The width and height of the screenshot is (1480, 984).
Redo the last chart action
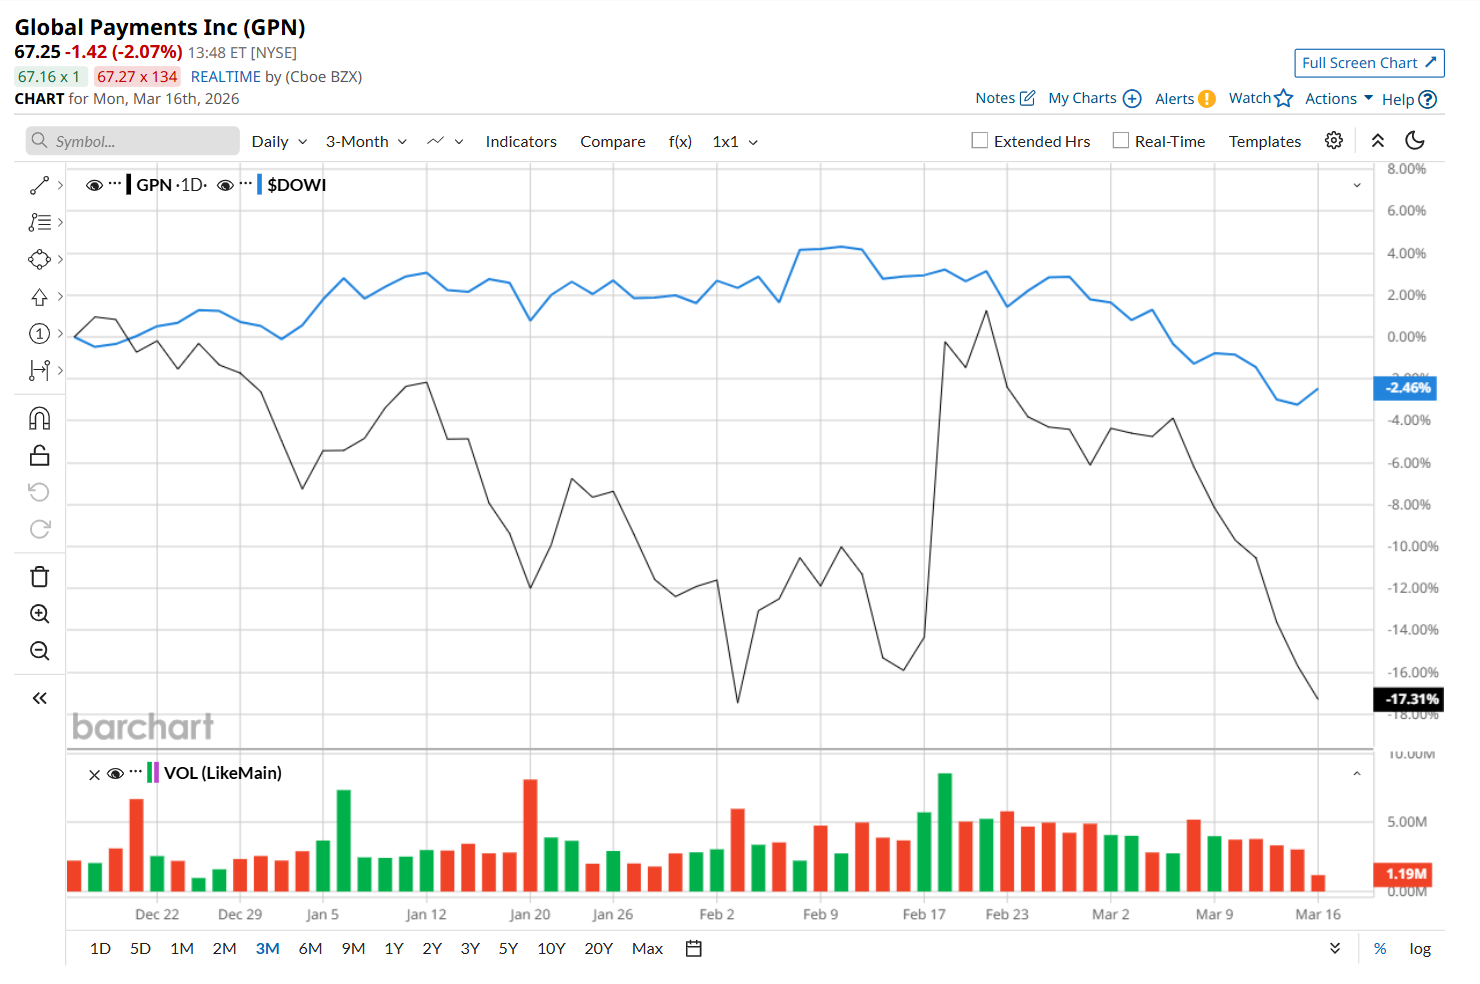[x=39, y=528]
